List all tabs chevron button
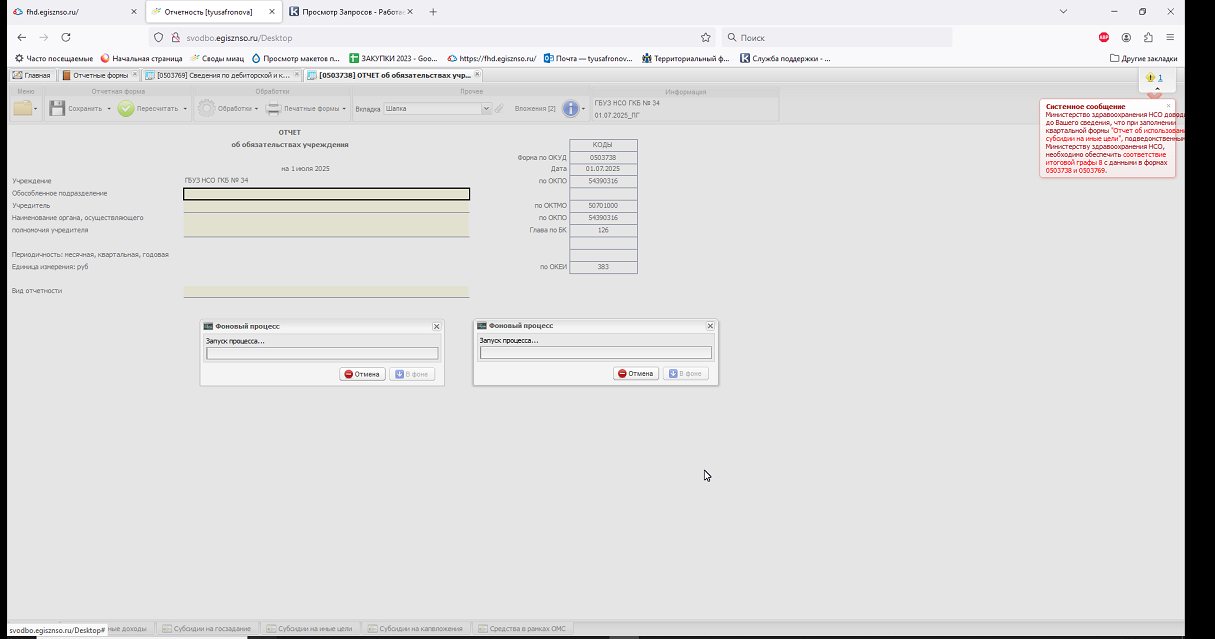 point(1065,12)
